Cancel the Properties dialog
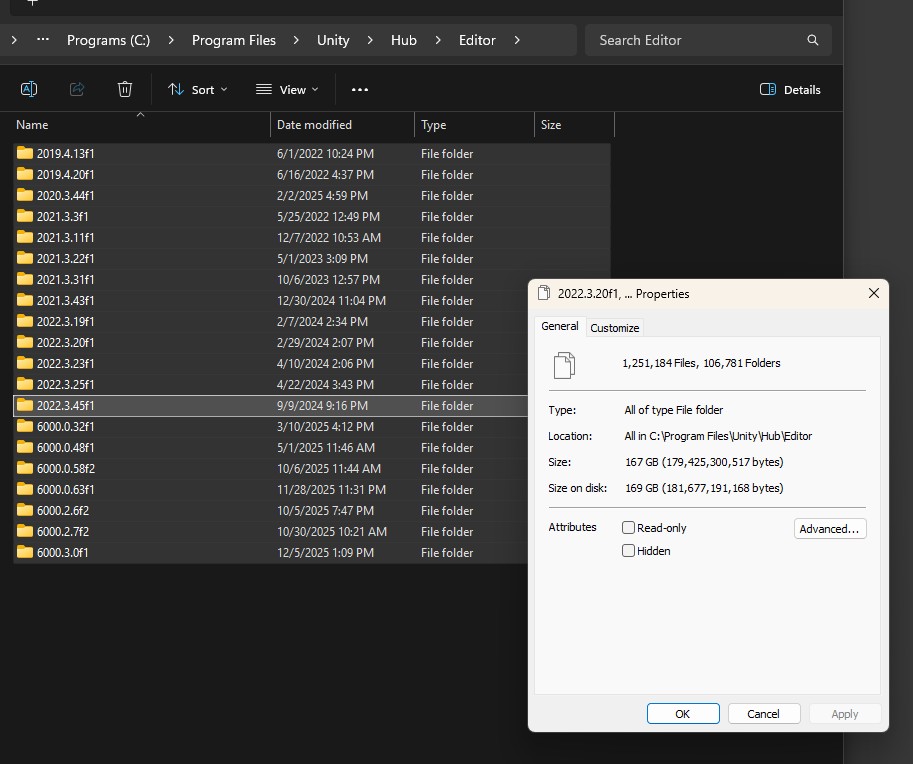The image size is (913, 764). [x=763, y=713]
